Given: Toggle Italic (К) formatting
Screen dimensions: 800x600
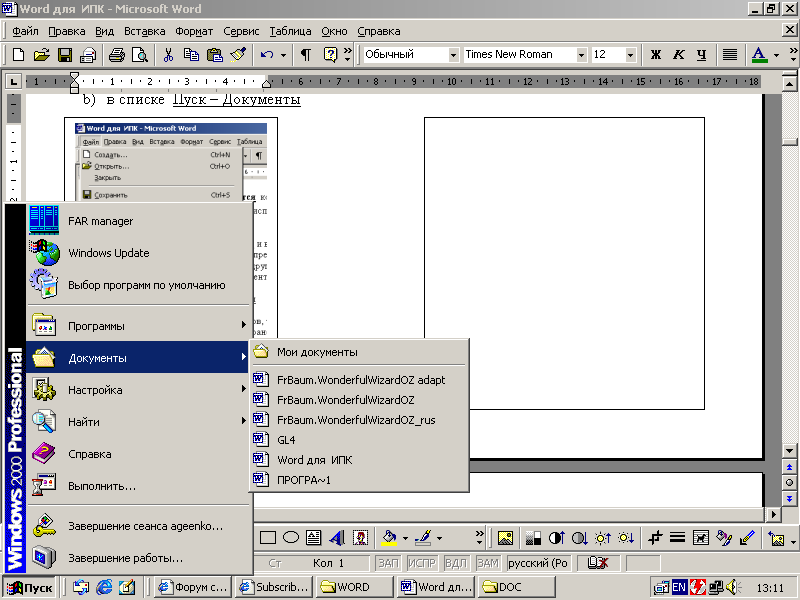Looking at the screenshot, I should pyautogui.click(x=679, y=55).
